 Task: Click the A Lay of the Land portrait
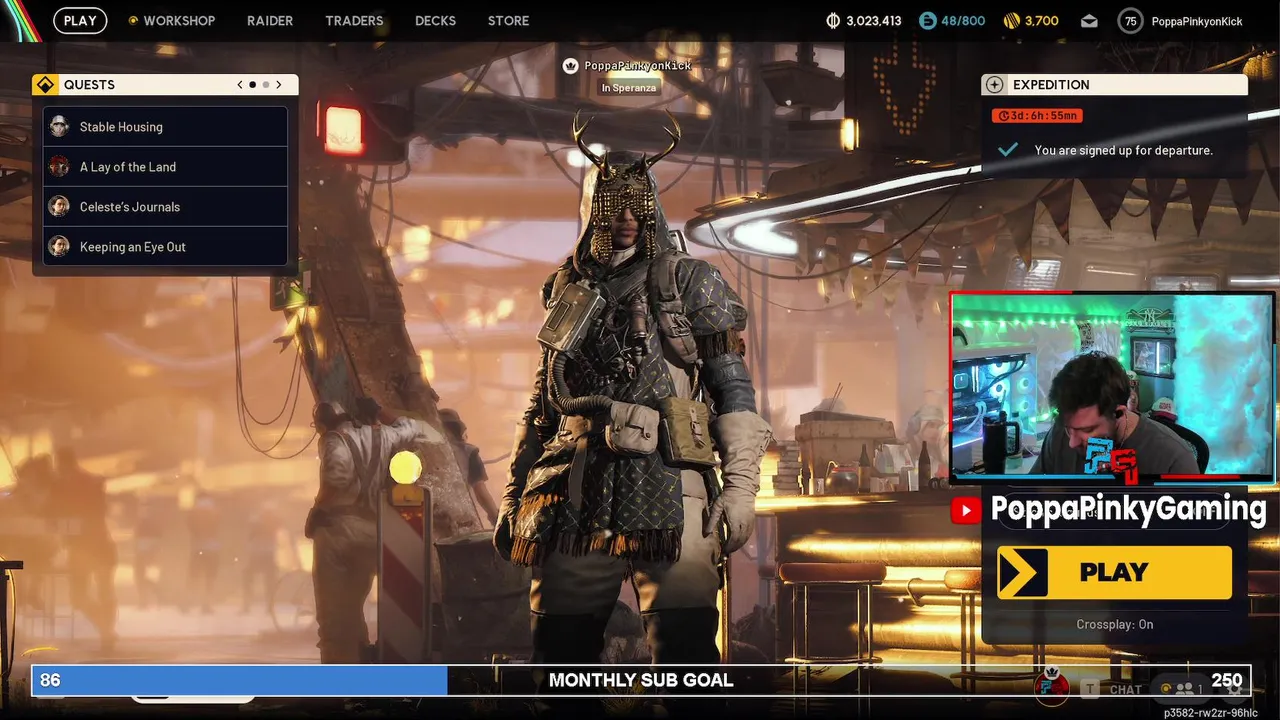point(60,167)
